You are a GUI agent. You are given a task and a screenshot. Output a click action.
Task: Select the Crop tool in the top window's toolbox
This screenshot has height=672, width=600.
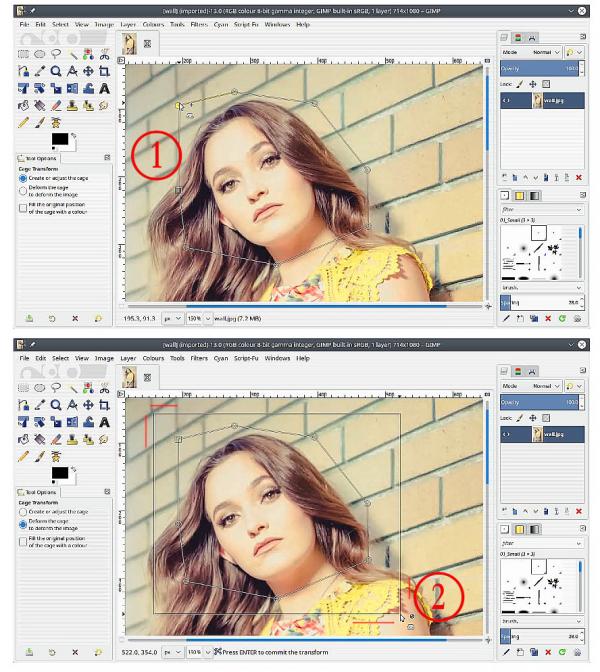tap(104, 71)
